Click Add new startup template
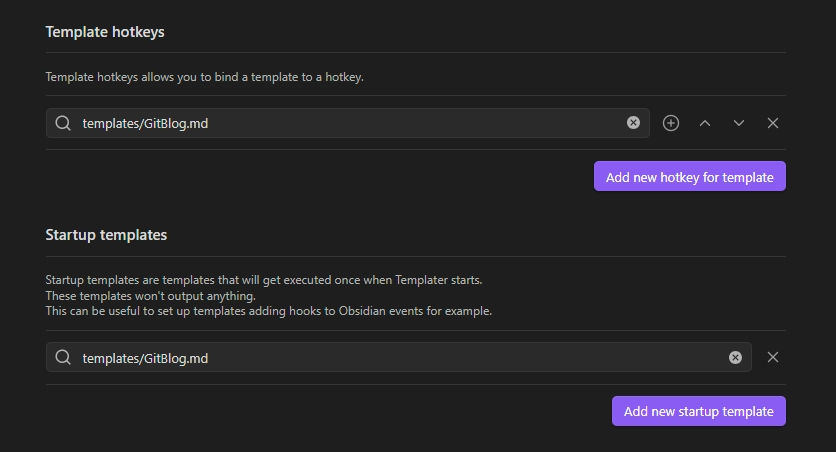The image size is (836, 452). click(x=698, y=411)
